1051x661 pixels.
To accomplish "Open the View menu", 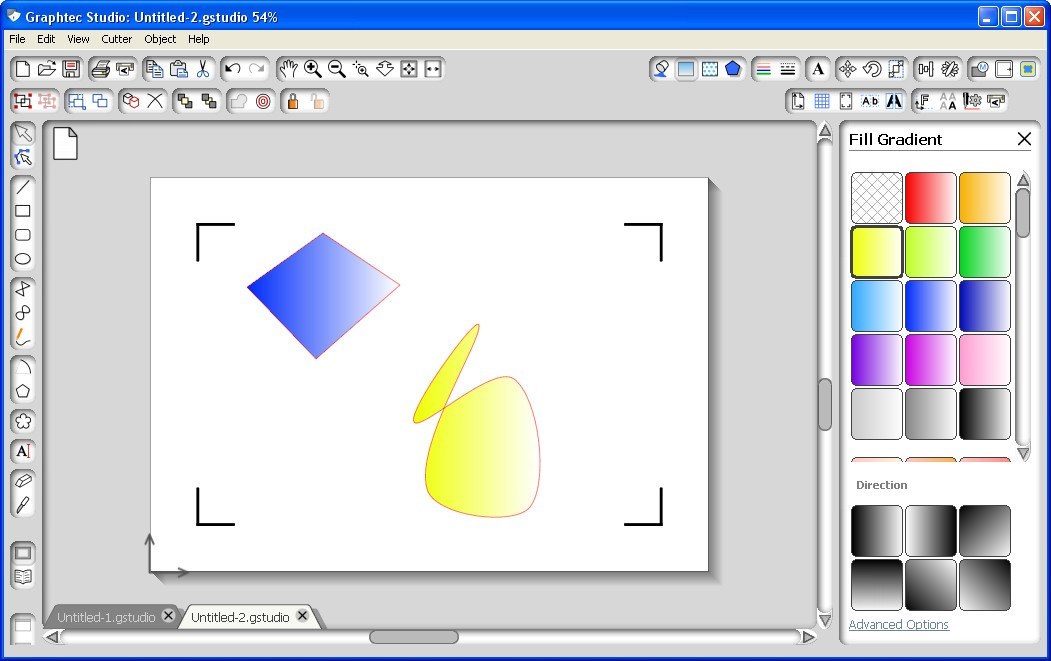I will [x=78, y=39].
